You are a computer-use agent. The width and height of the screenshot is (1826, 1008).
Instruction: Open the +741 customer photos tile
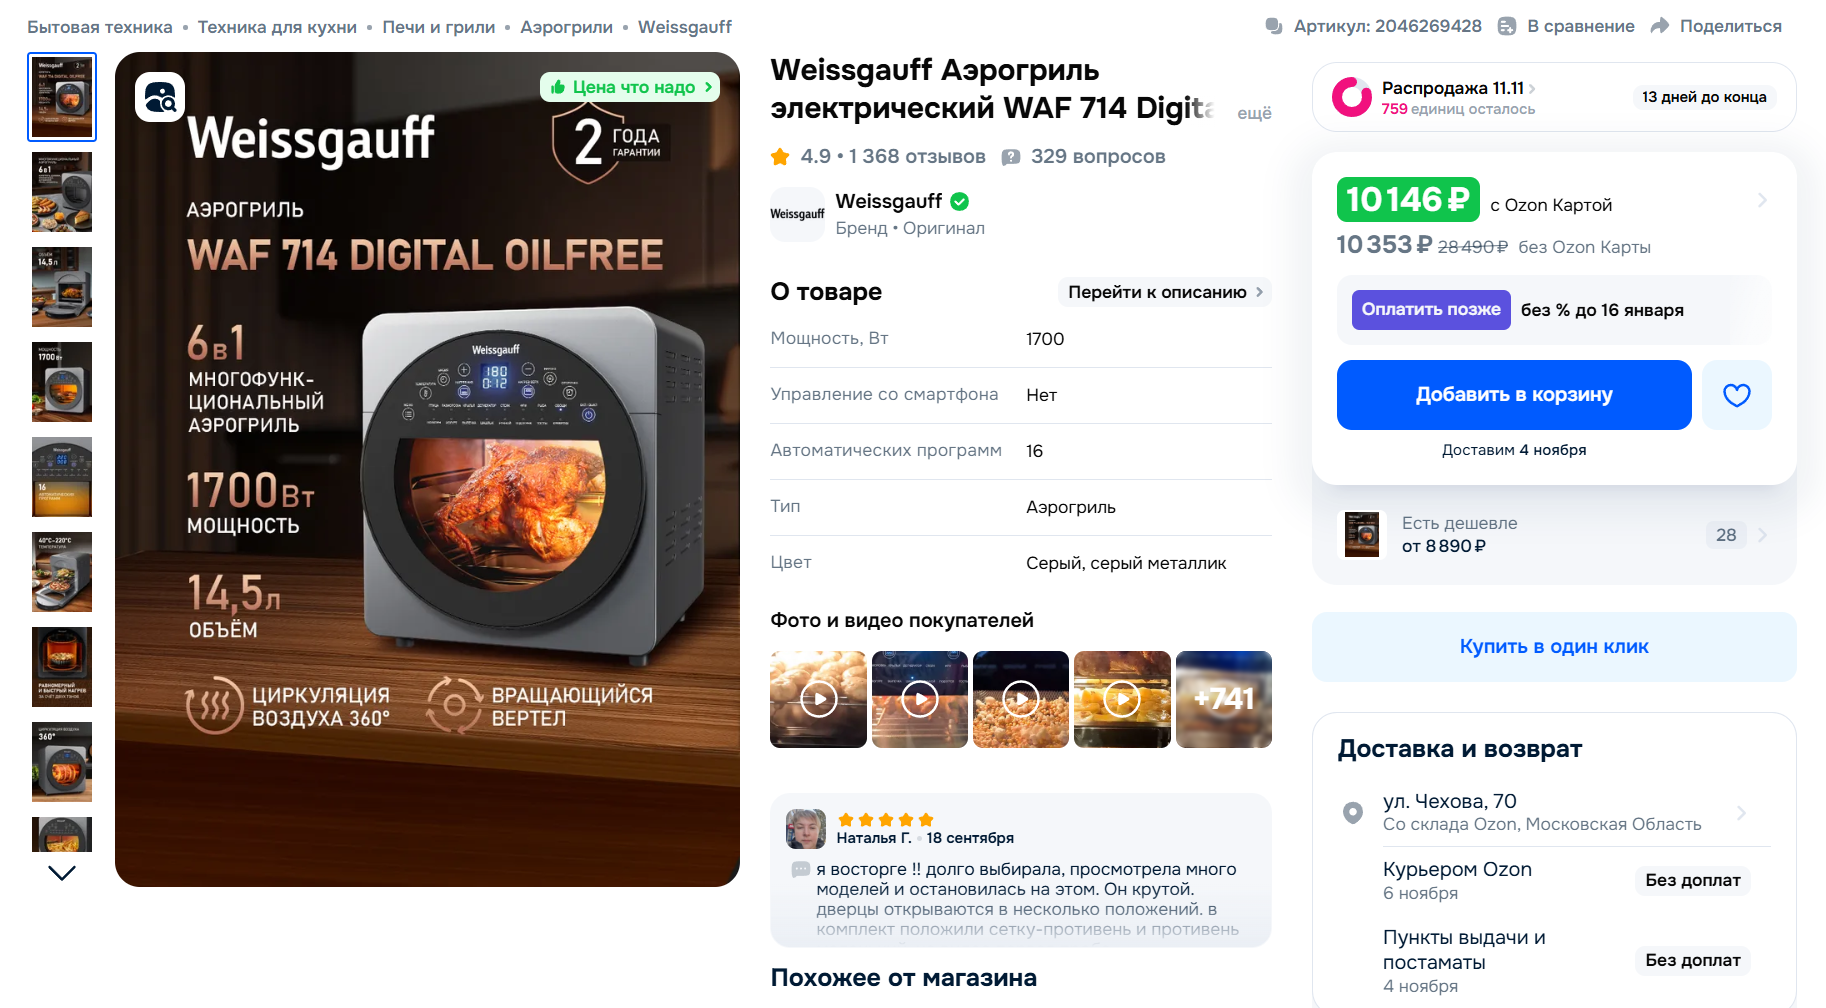1224,699
